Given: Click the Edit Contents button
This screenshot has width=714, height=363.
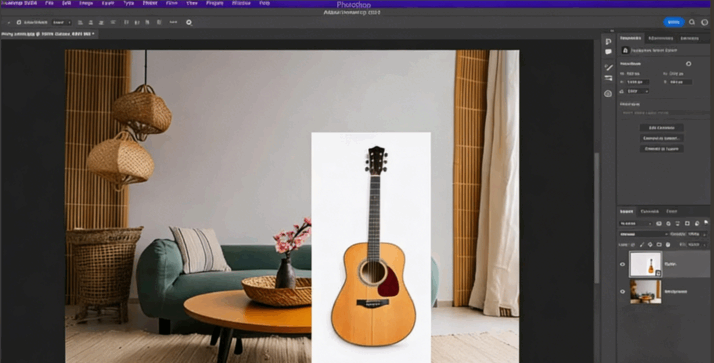Looking at the screenshot, I should tap(662, 128).
